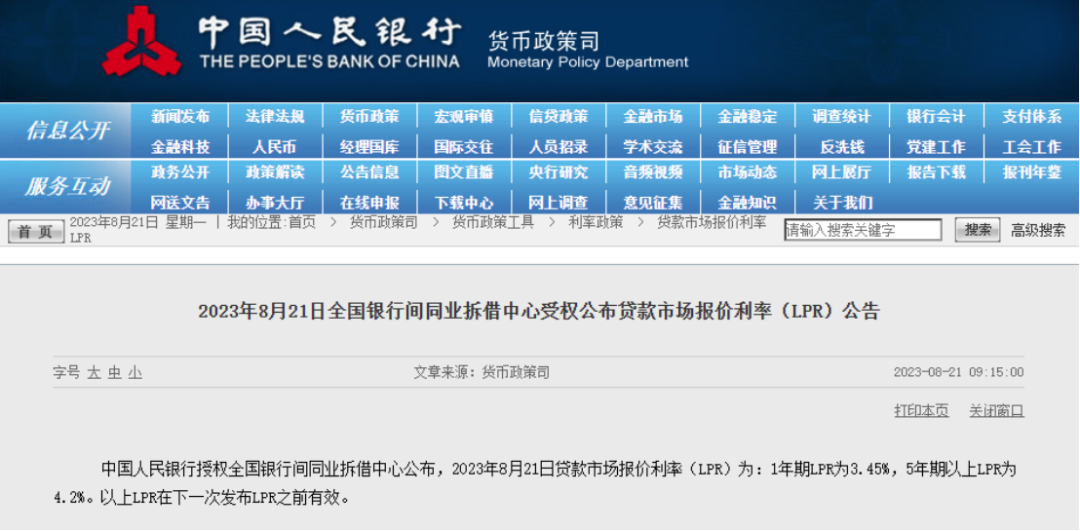
Task: Open the 报刊年鉴 menu item
Action: pos(1031,172)
